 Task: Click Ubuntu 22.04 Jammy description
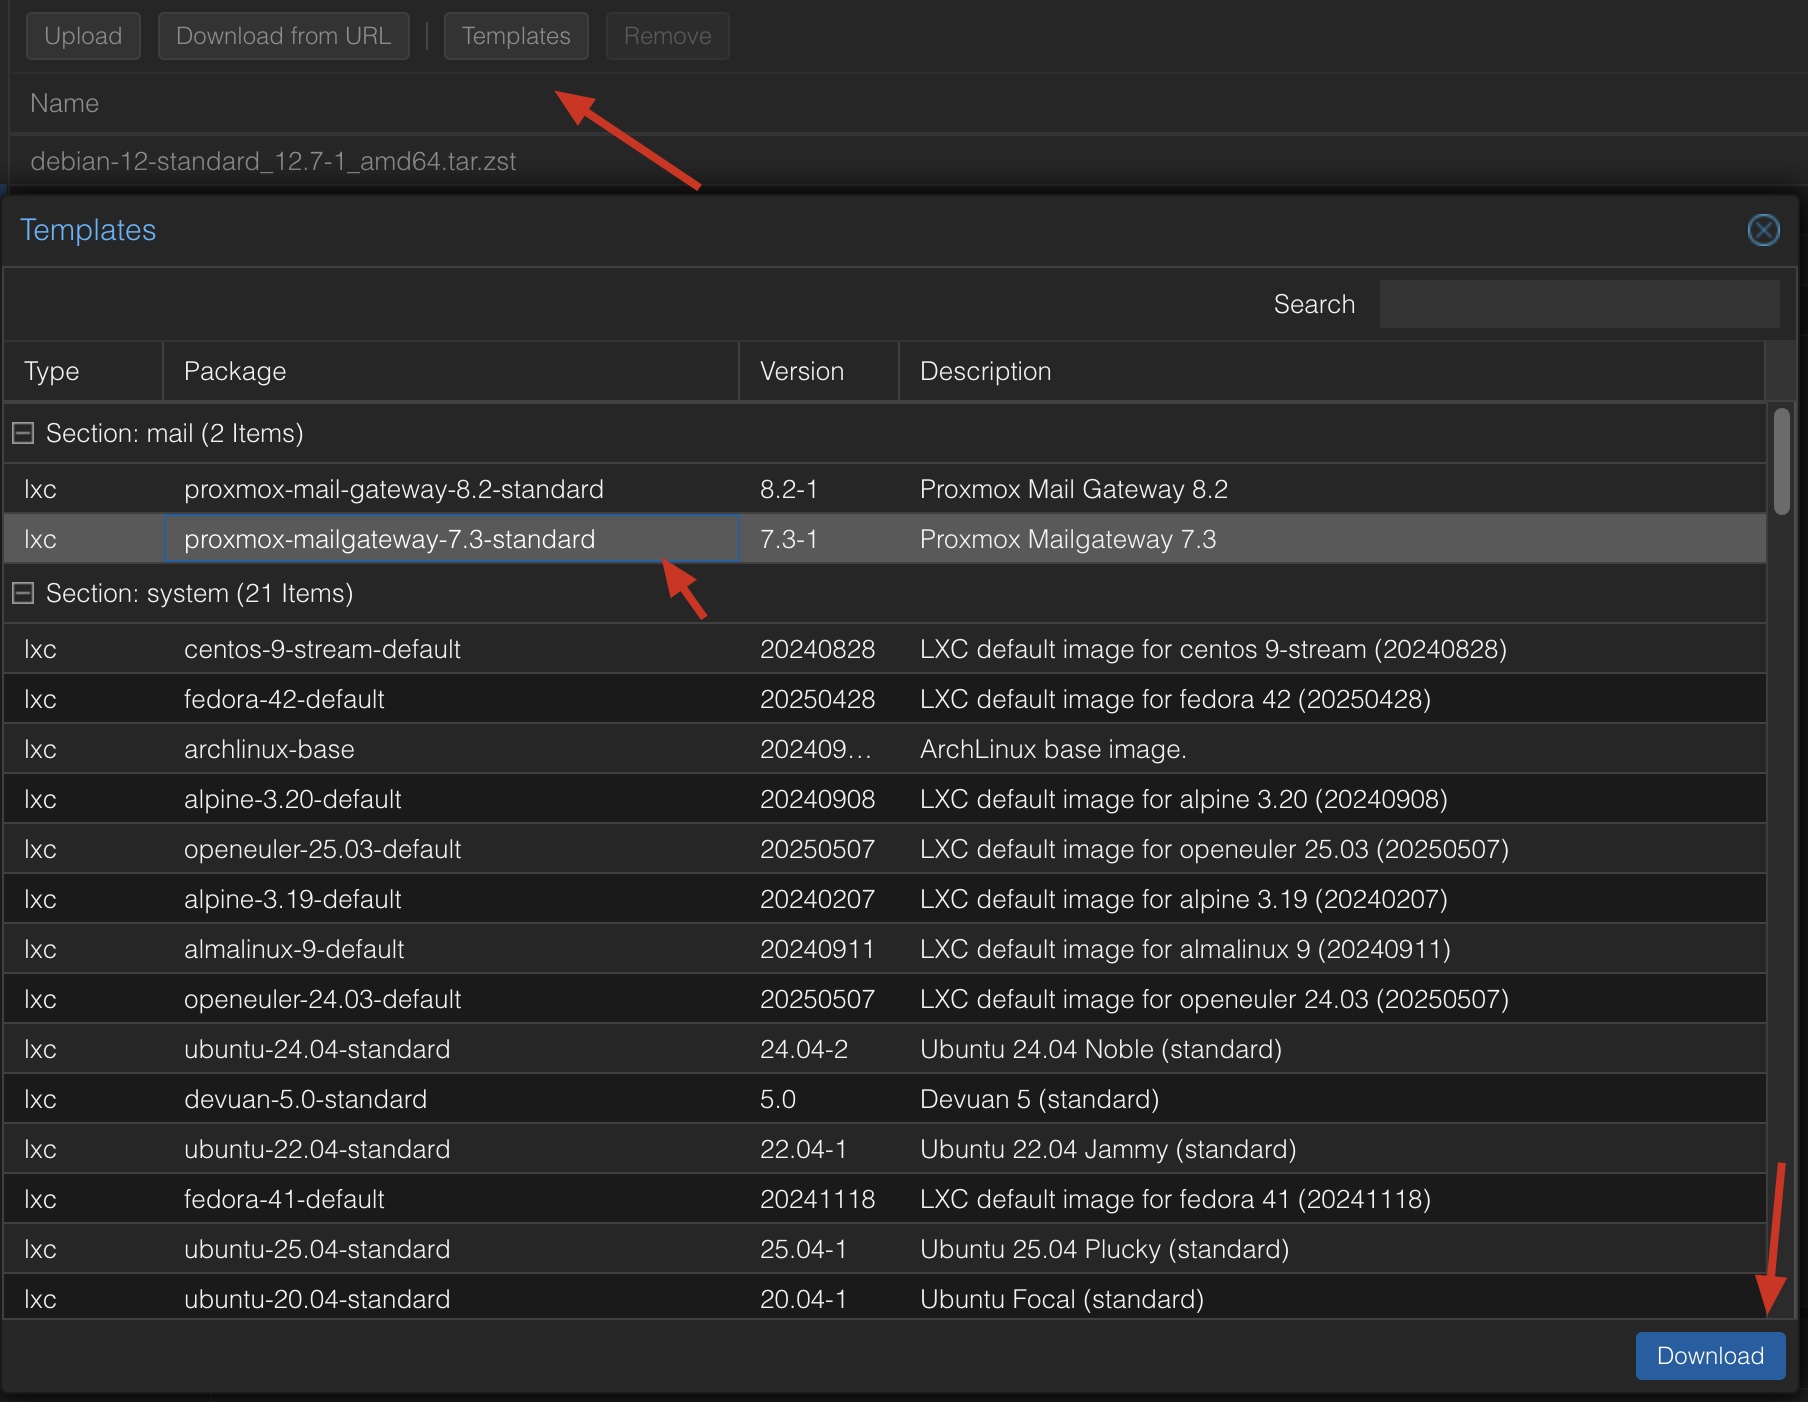(x=1108, y=1149)
